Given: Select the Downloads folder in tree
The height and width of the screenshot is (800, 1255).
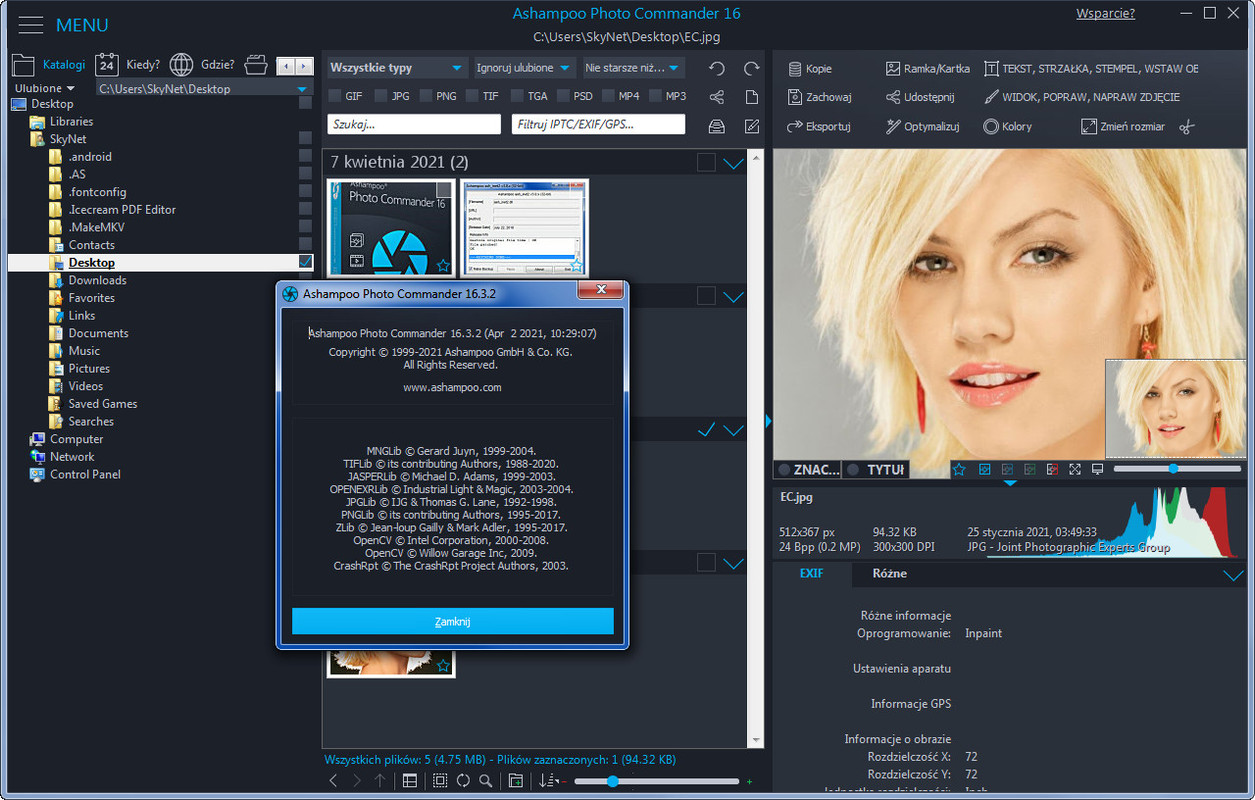Looking at the screenshot, I should (x=97, y=280).
